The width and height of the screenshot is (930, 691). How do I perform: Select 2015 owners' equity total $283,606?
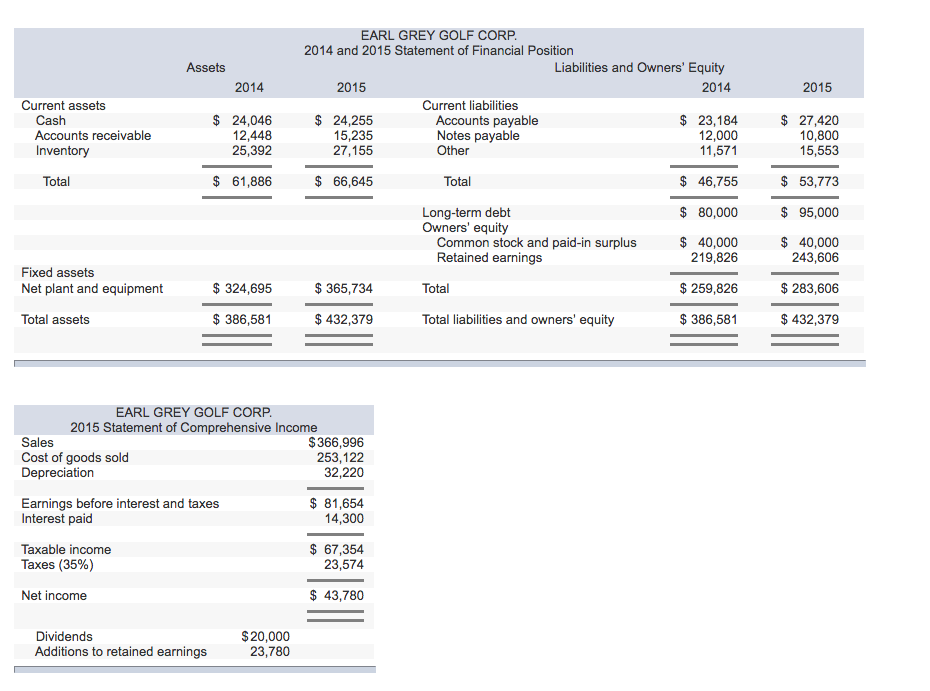point(810,288)
